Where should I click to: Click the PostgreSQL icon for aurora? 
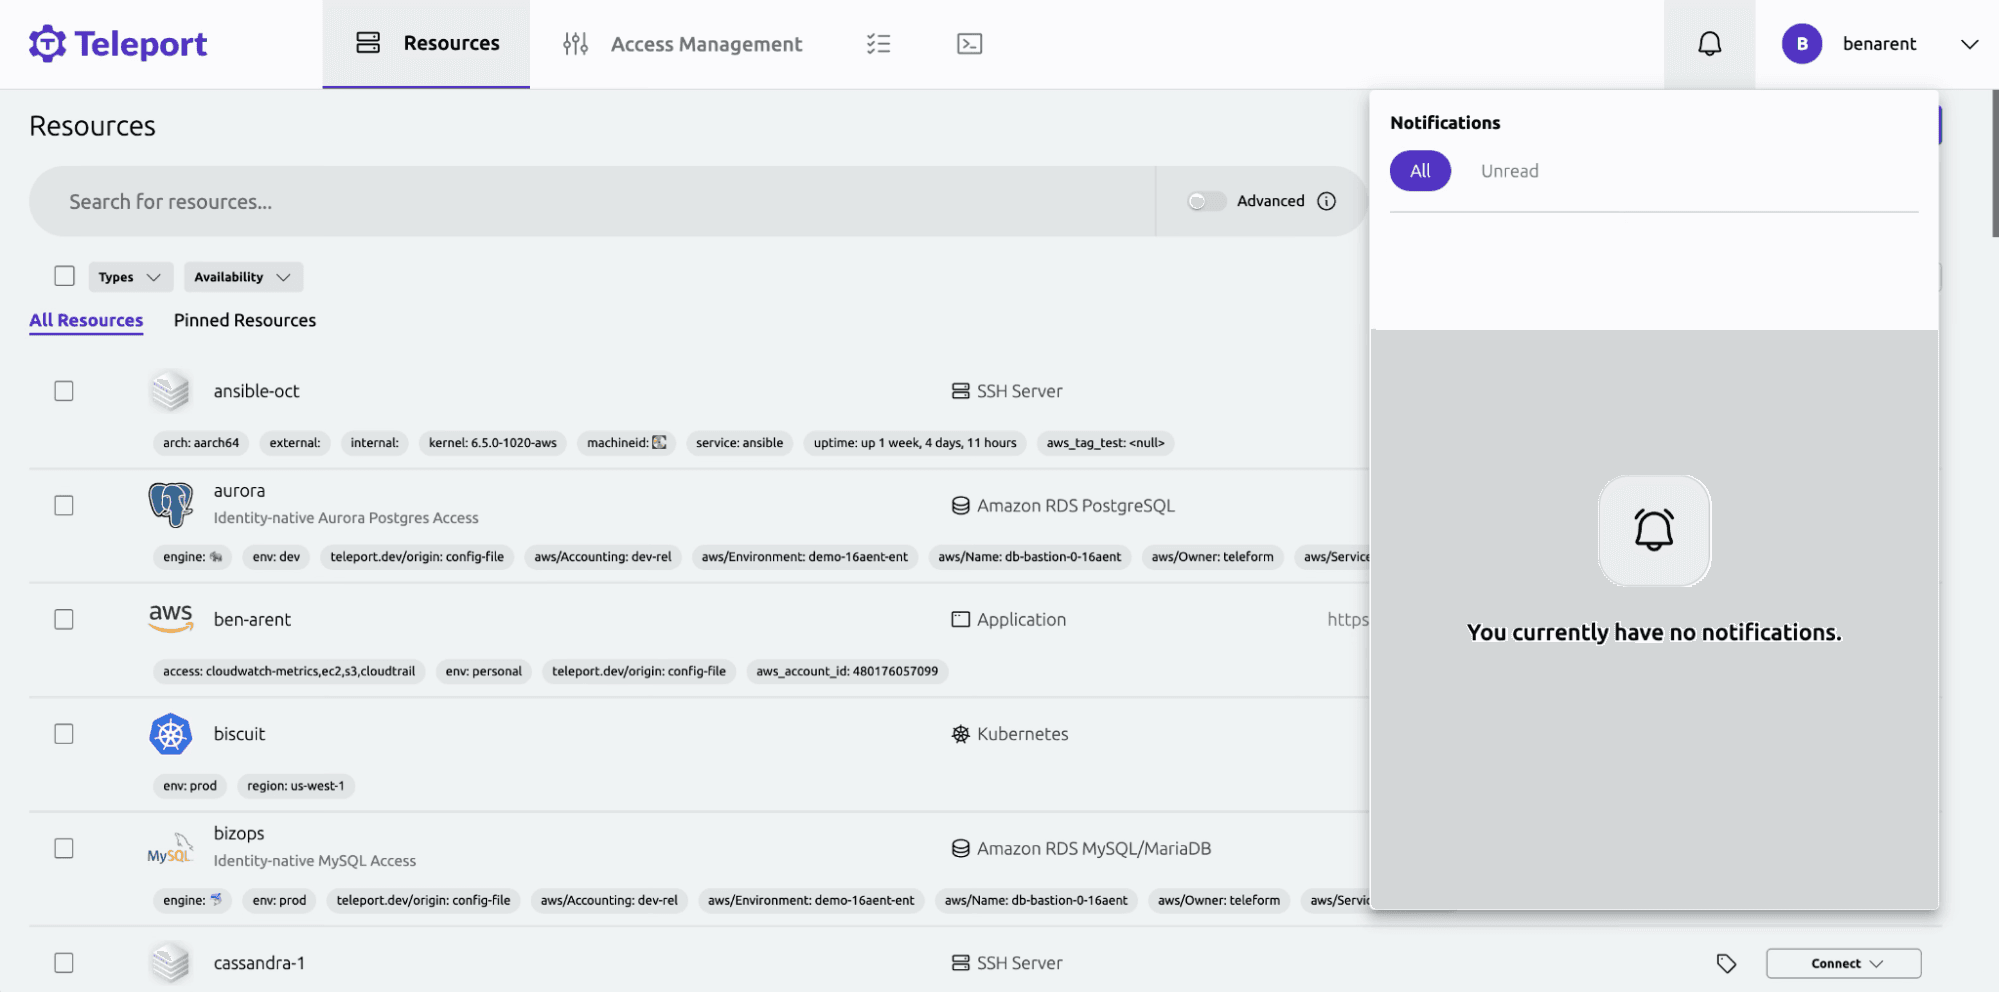click(x=170, y=504)
